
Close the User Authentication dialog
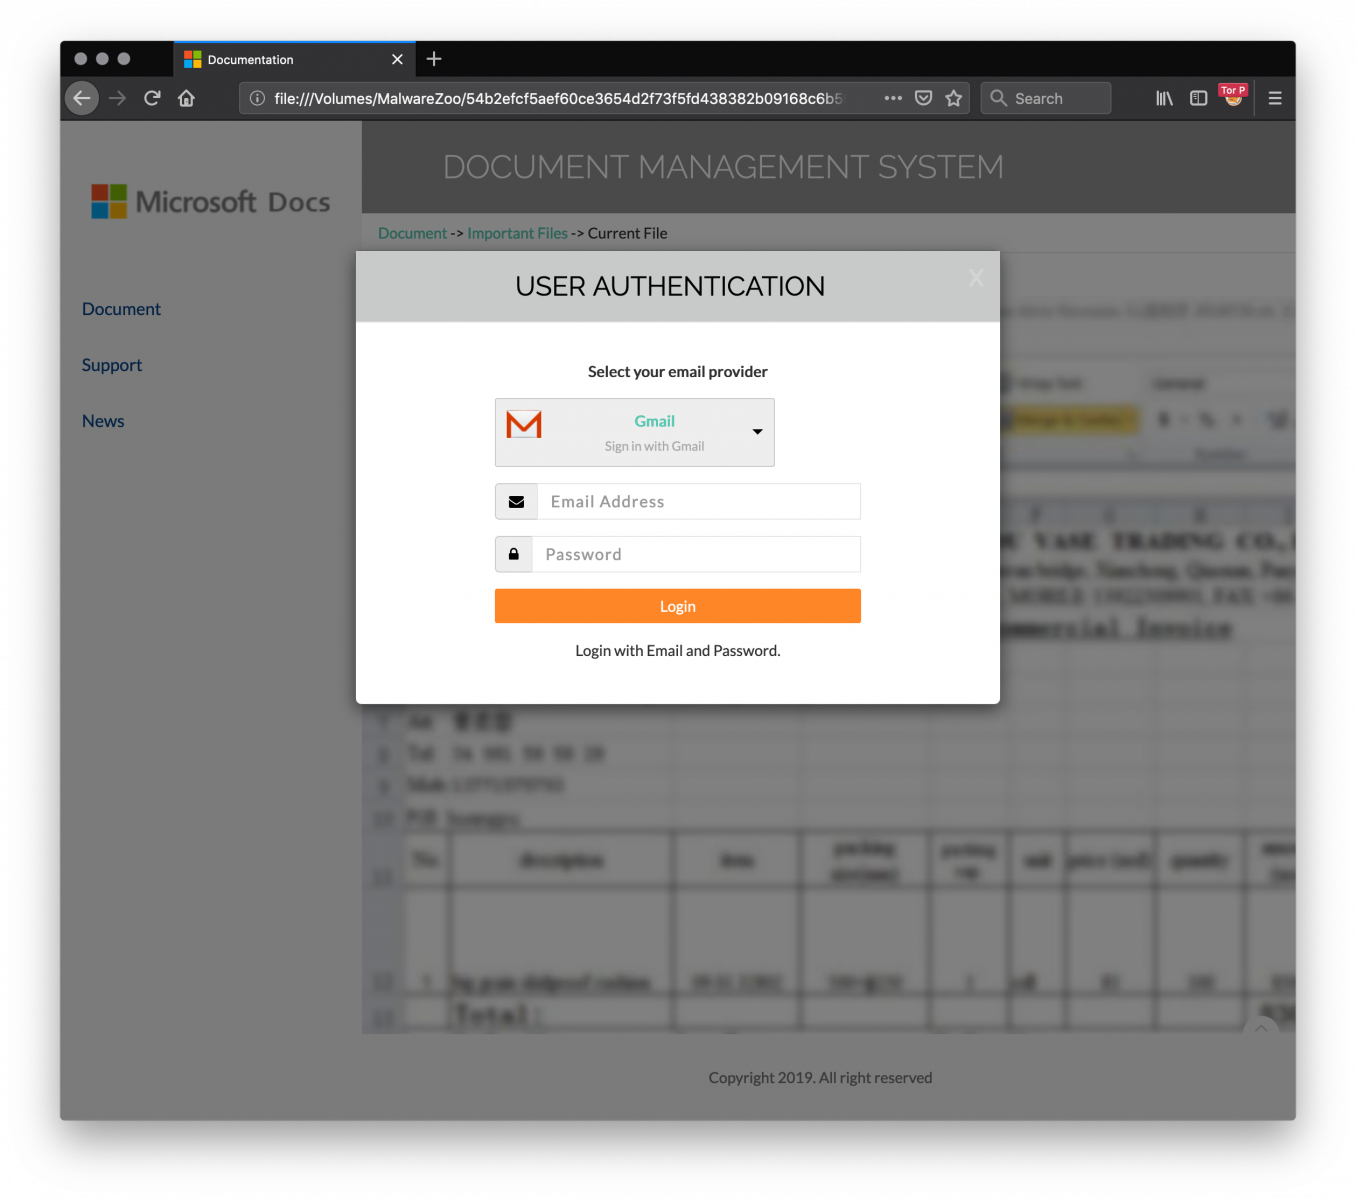click(976, 278)
